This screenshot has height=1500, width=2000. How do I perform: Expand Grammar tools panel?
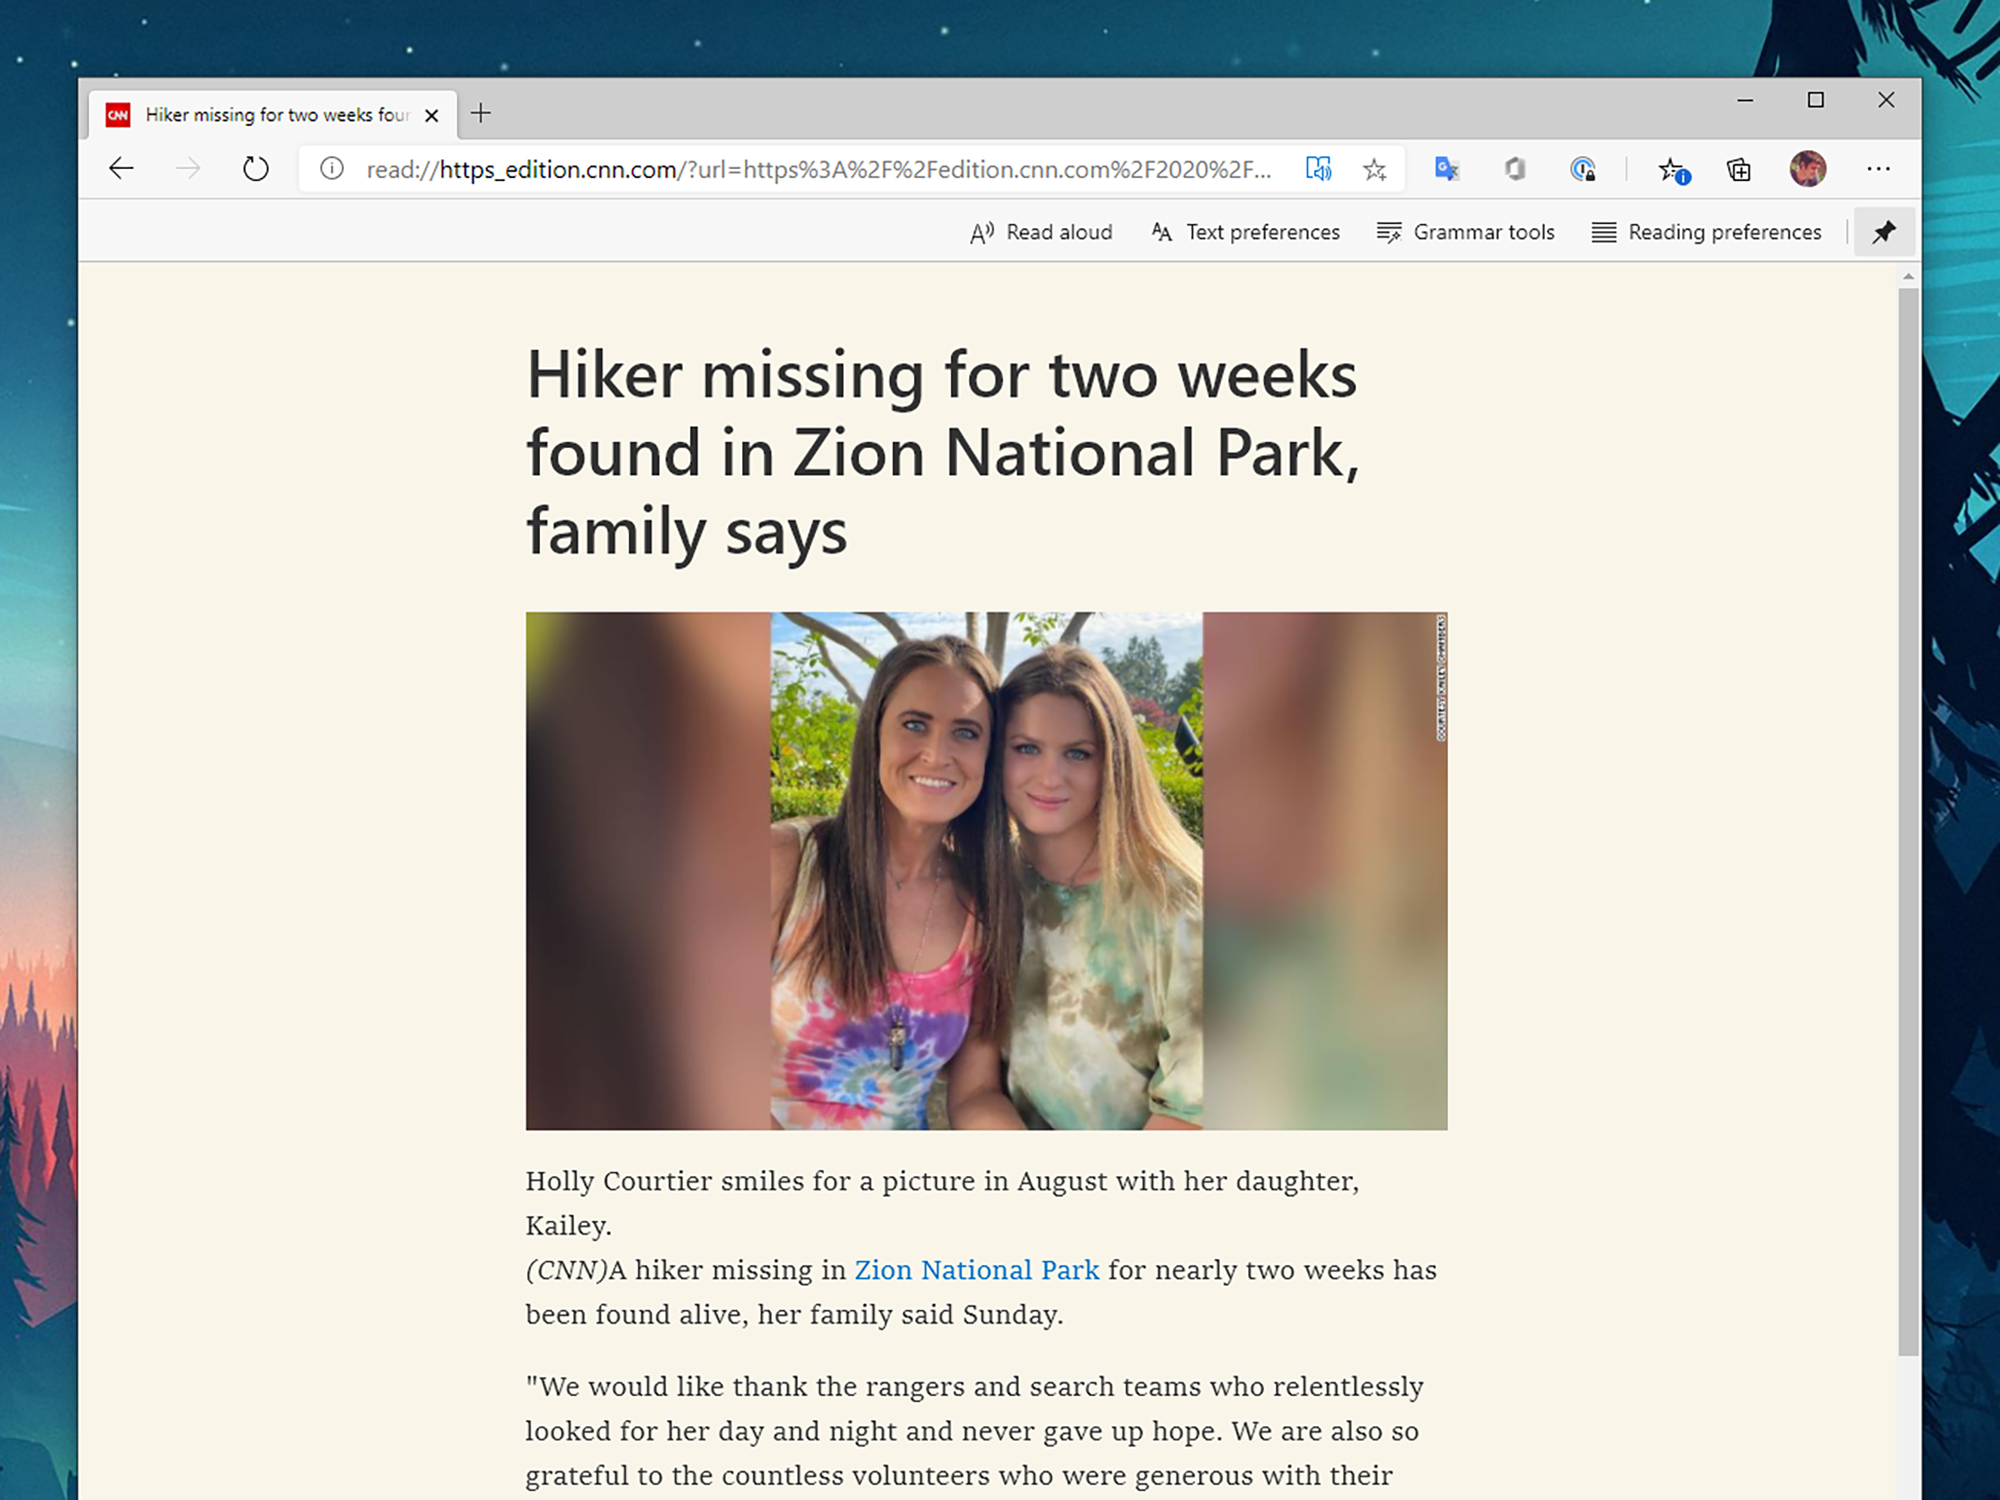pyautogui.click(x=1466, y=232)
